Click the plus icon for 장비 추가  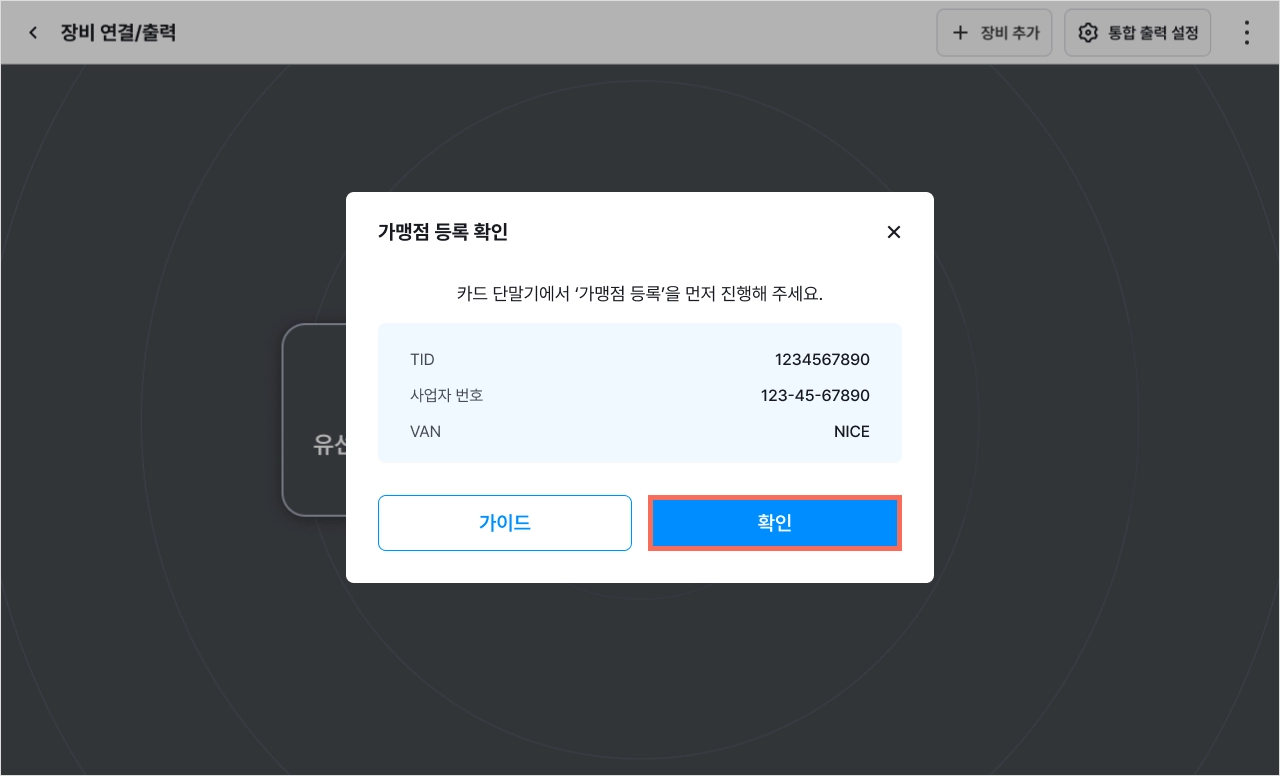(960, 33)
